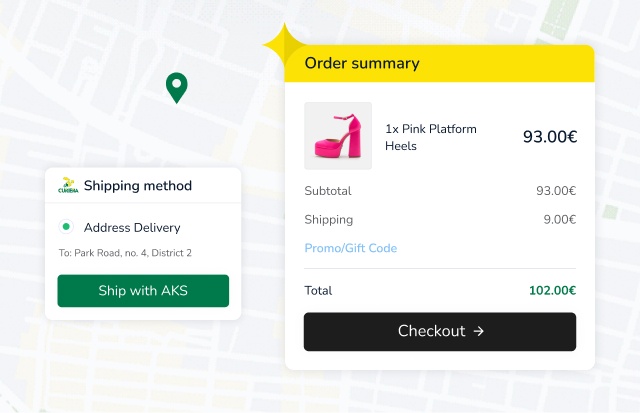
Task: Select the Address Delivery radio button
Action: (x=67, y=227)
